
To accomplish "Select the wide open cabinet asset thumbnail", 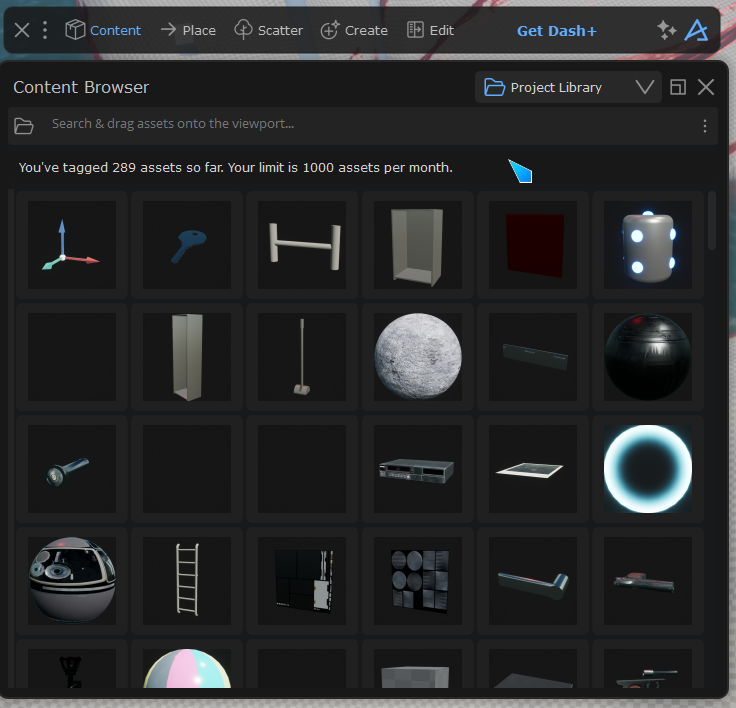I will [418, 245].
